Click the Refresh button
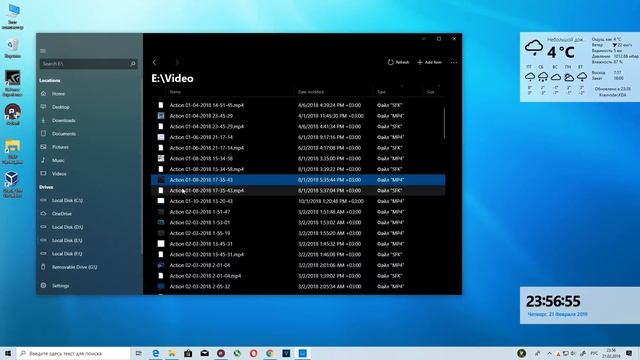Screen dimensions: 640x360 (x=398, y=62)
